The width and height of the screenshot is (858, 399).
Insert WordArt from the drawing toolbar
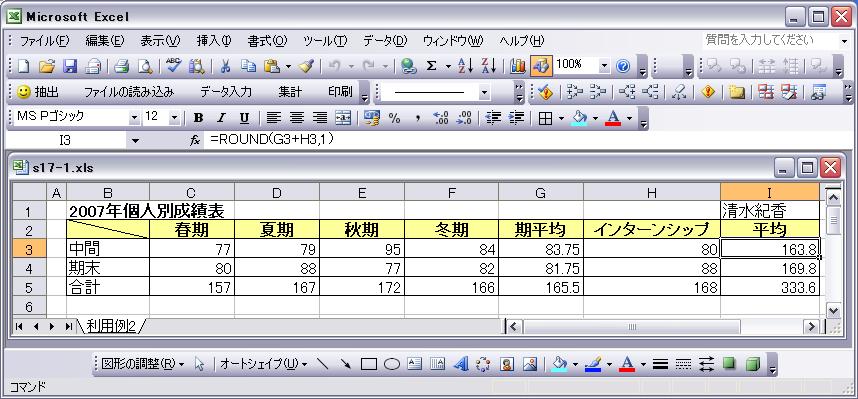coord(461,364)
